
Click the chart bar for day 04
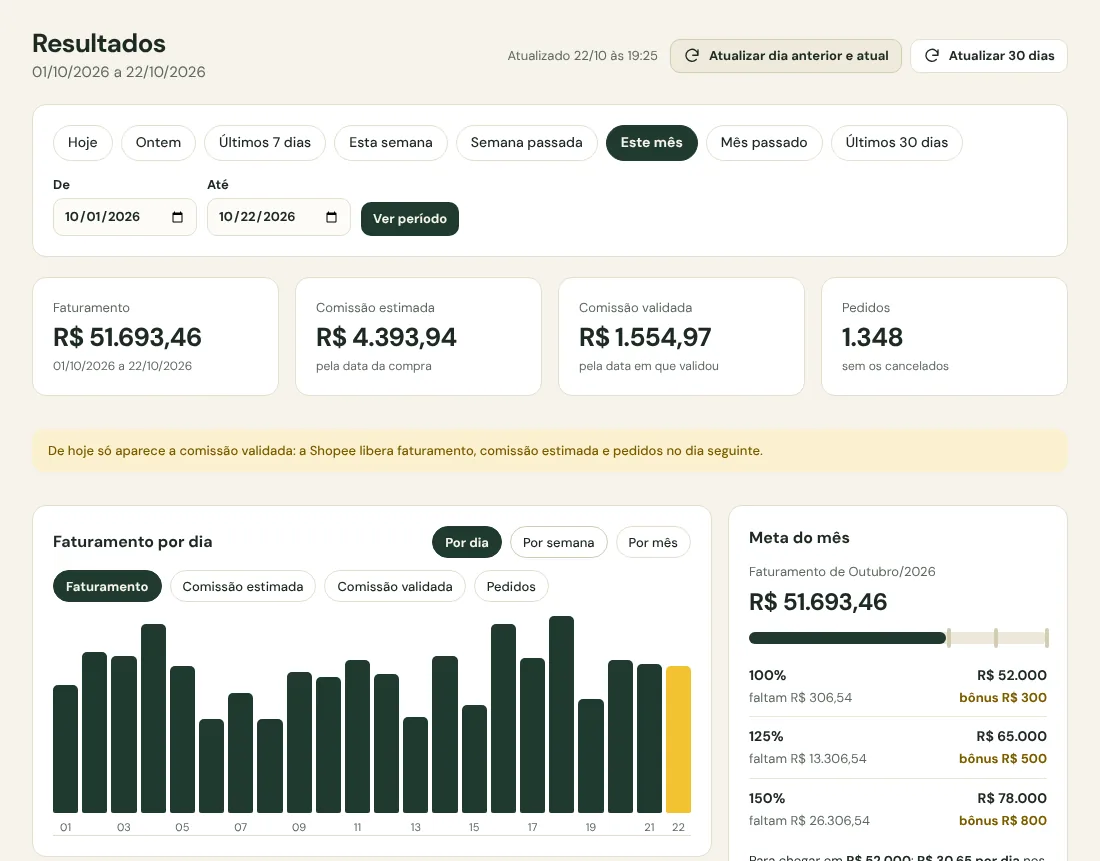[153, 718]
